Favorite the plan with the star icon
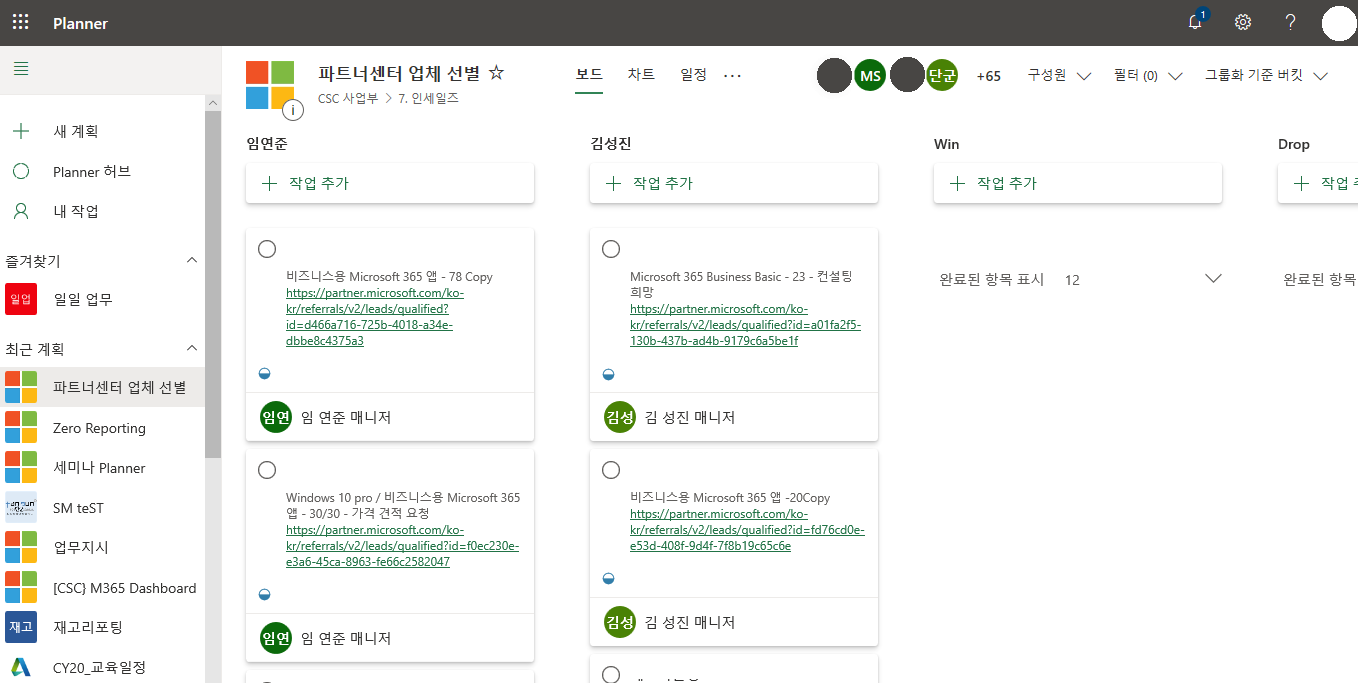This screenshot has height=683, width=1358. click(x=496, y=73)
